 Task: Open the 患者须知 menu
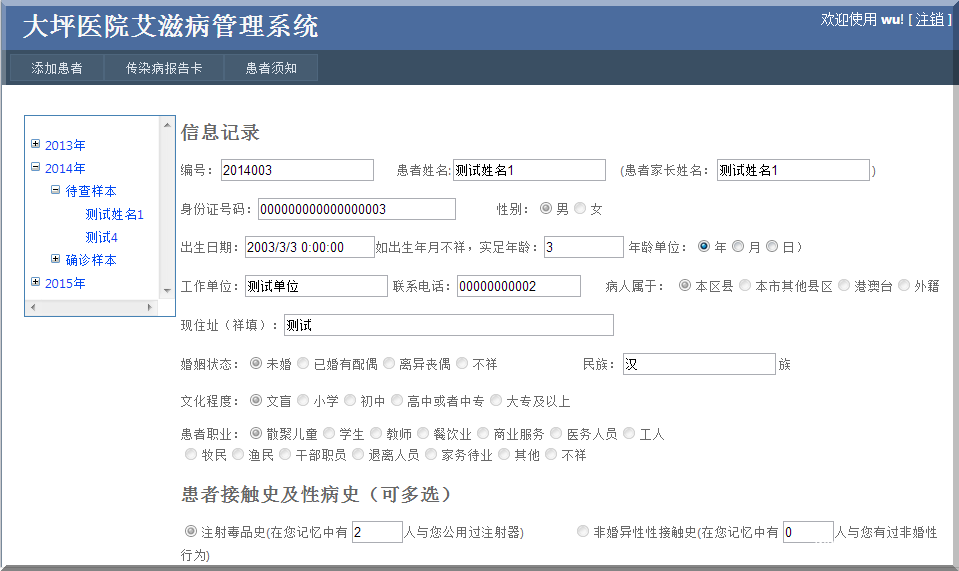click(271, 68)
